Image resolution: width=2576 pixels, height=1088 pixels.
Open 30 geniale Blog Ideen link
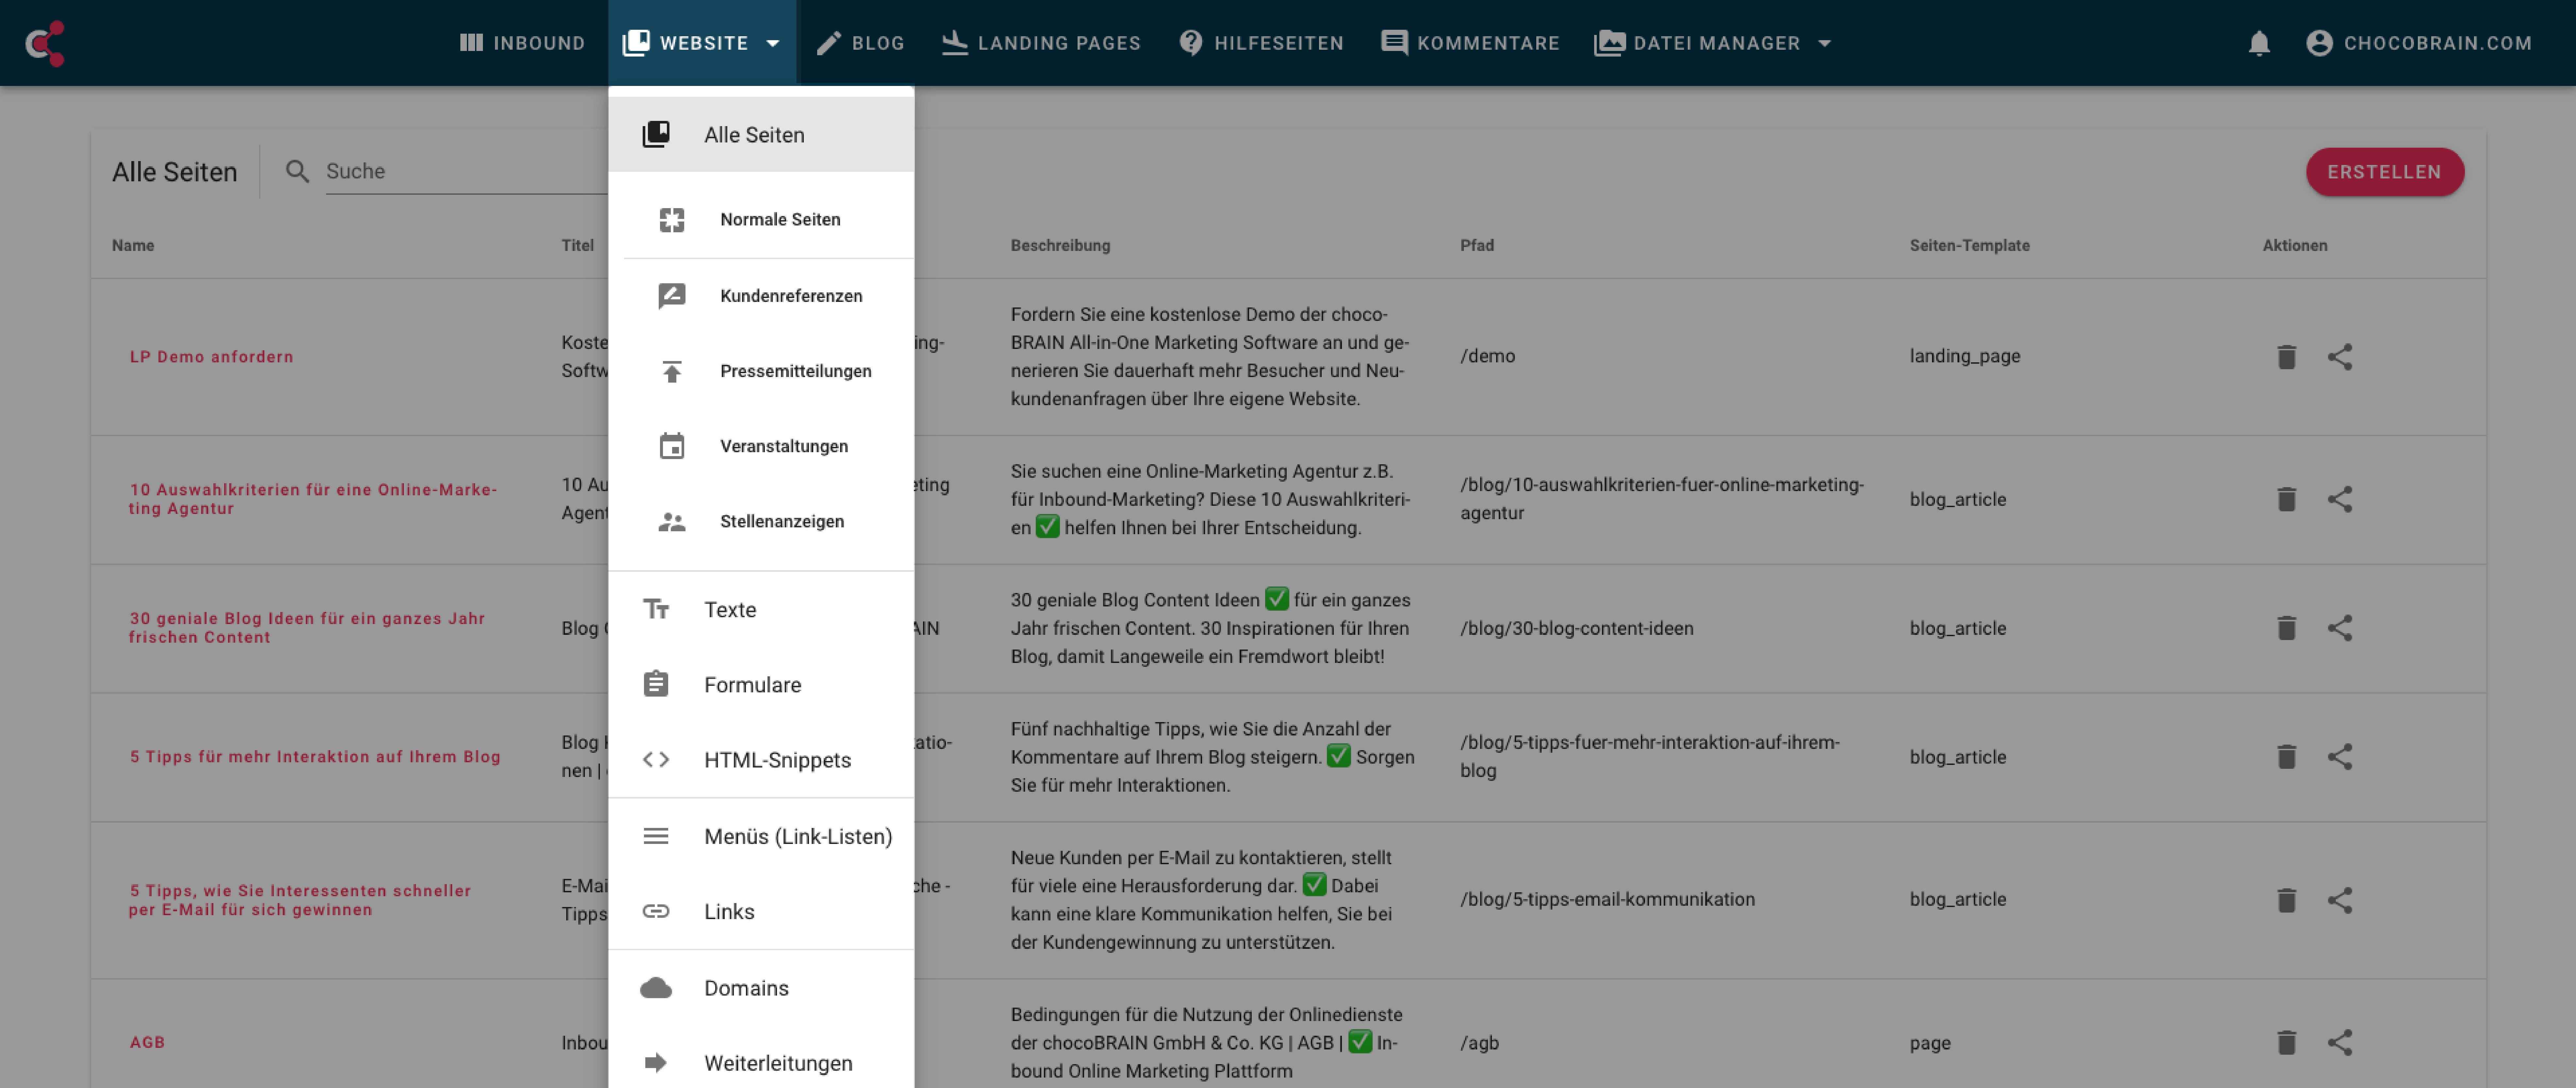[307, 628]
